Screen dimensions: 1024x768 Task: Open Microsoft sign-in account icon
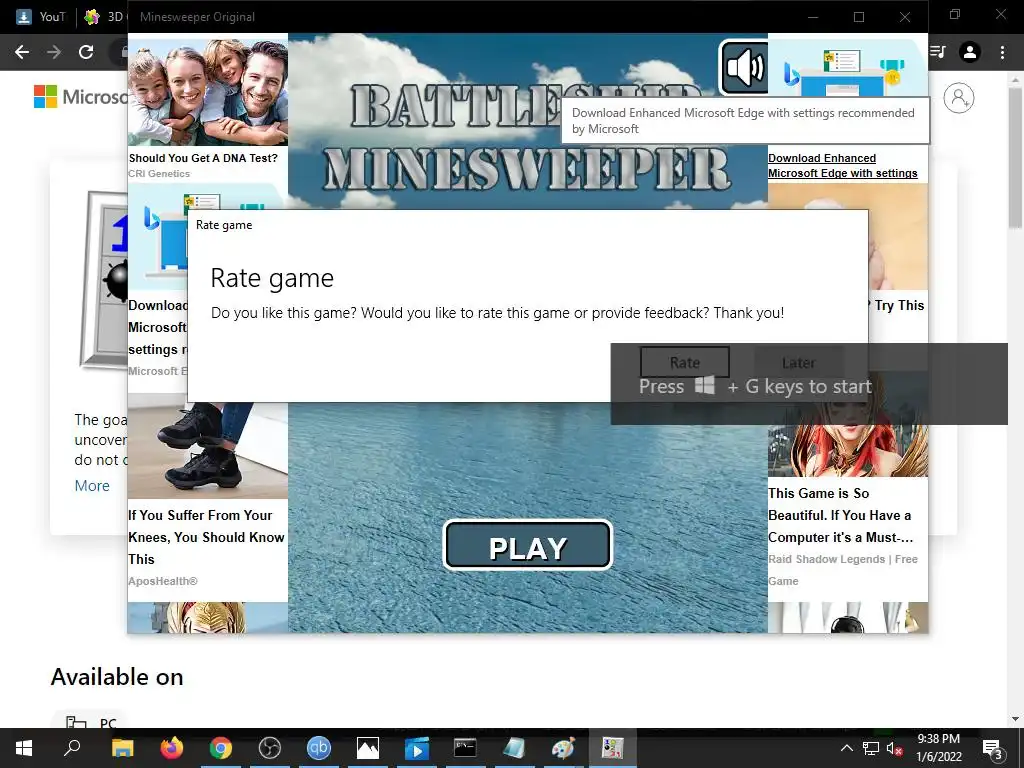pyautogui.click(x=959, y=98)
